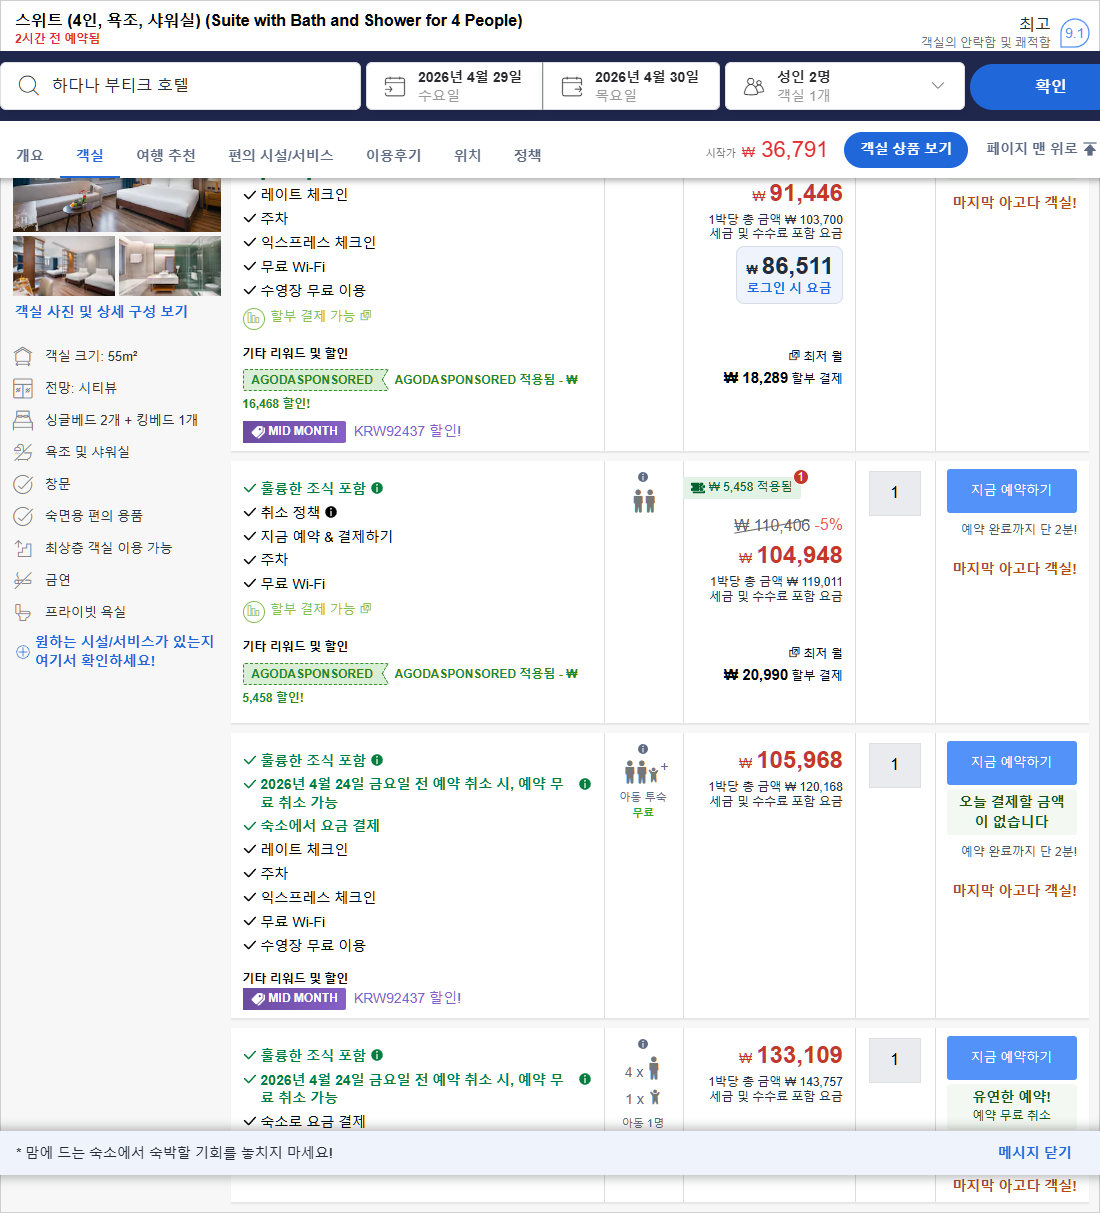Switch to the 위치 tab
1100x1213 pixels.
click(468, 156)
